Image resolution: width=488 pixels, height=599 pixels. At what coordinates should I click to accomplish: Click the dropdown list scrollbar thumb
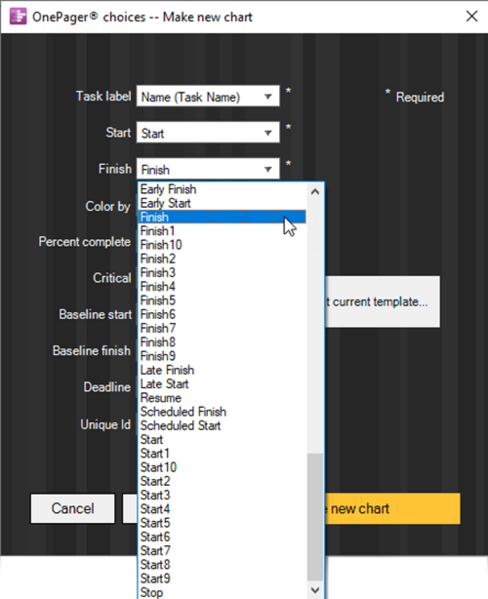coord(315,517)
